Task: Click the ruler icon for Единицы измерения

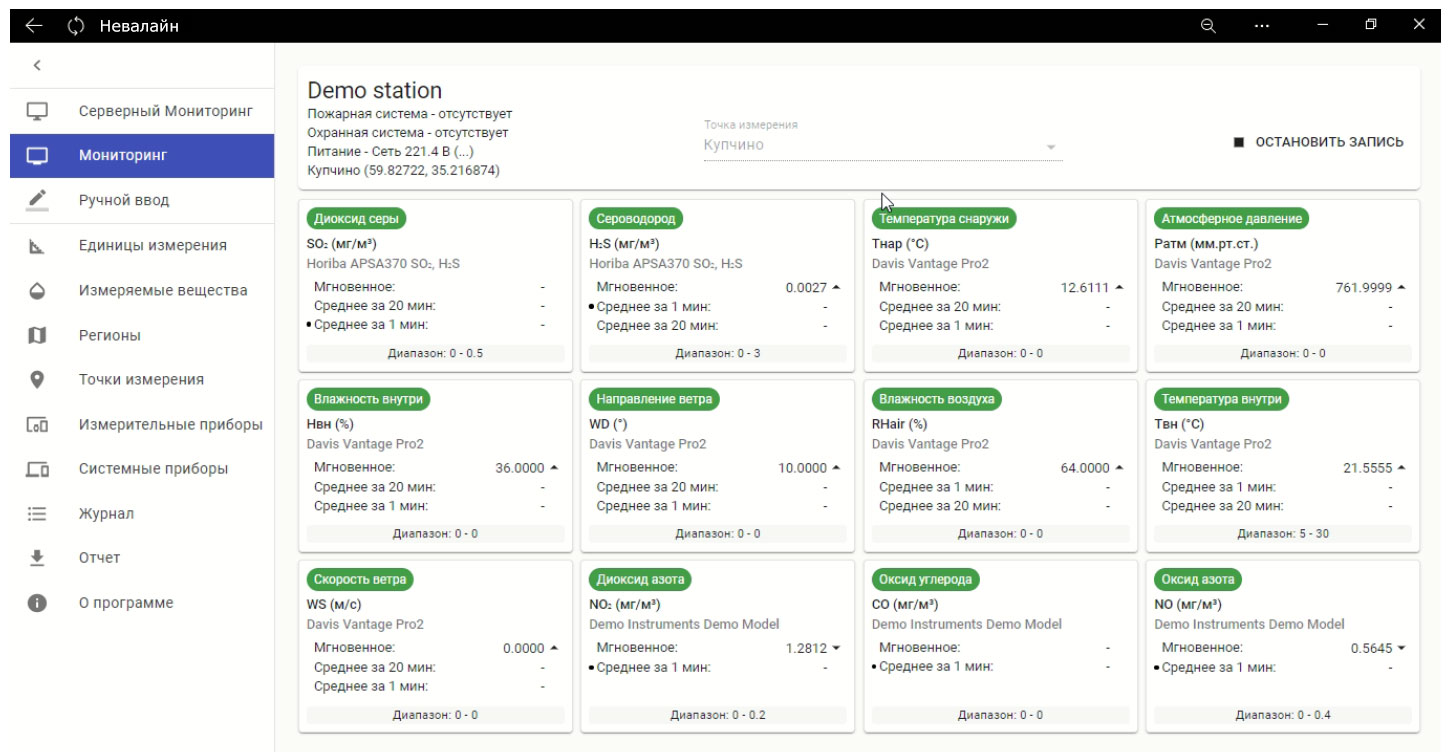Action: pyautogui.click(x=37, y=246)
